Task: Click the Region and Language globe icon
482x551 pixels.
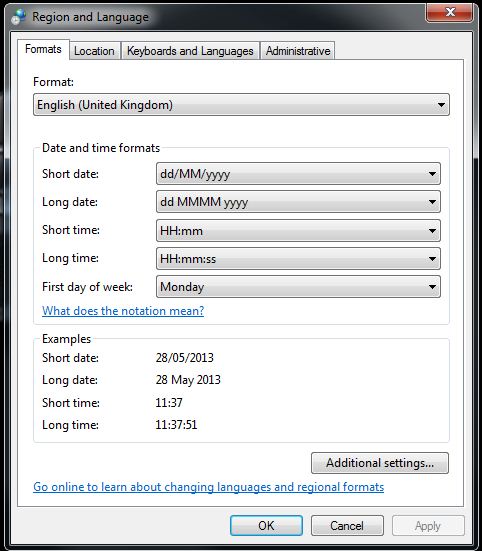Action: point(18,17)
